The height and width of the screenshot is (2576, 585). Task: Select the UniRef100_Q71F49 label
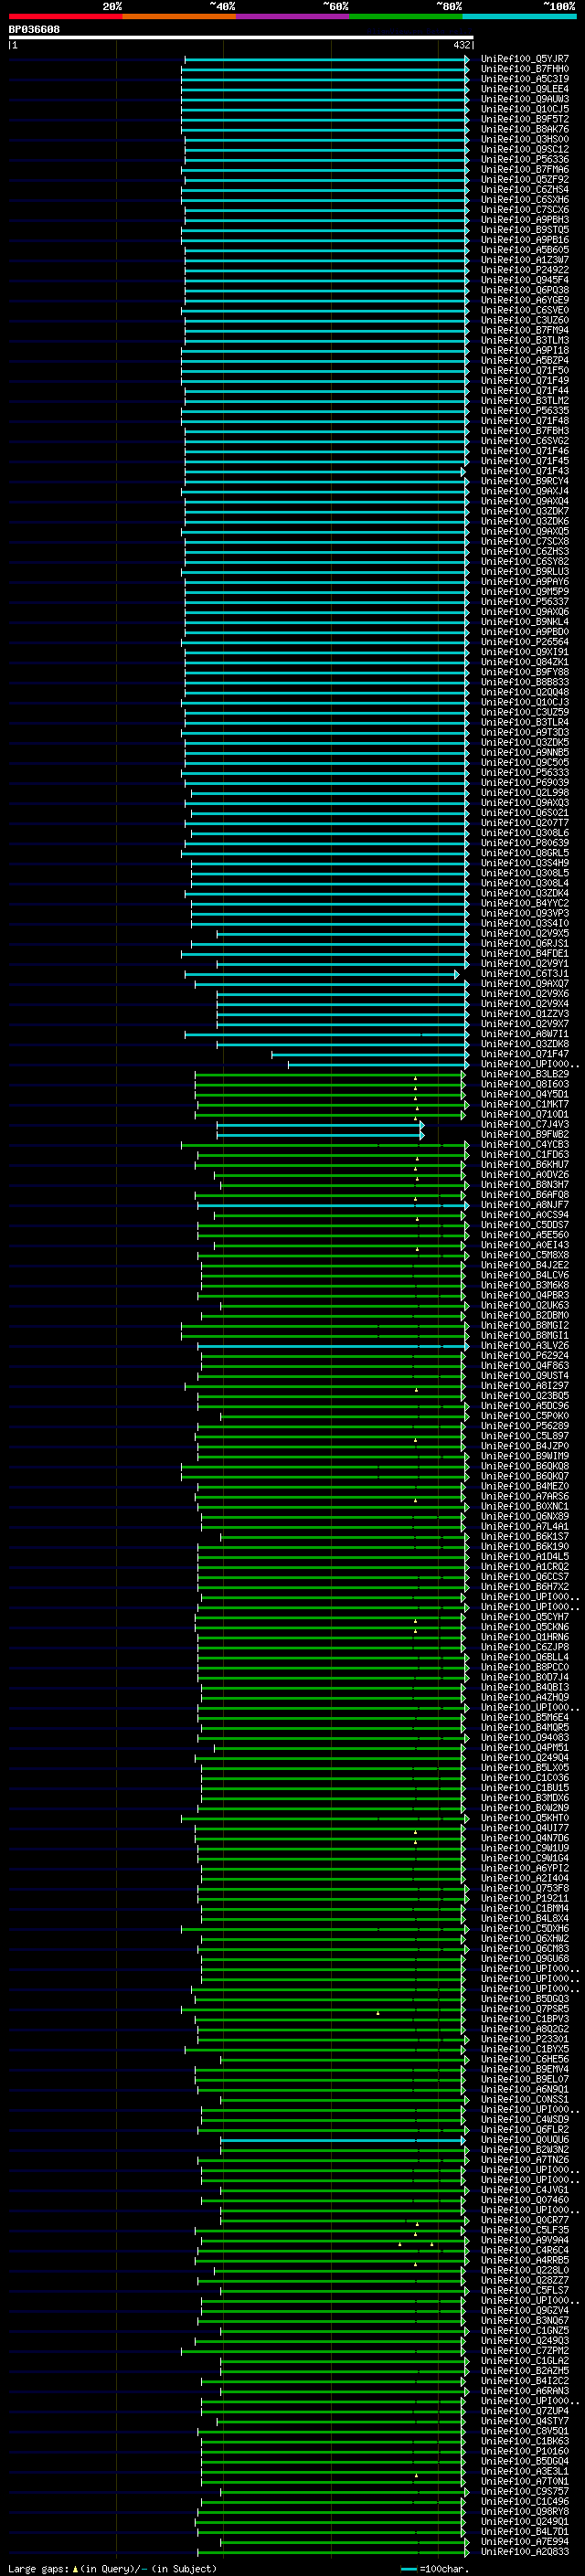click(x=525, y=381)
